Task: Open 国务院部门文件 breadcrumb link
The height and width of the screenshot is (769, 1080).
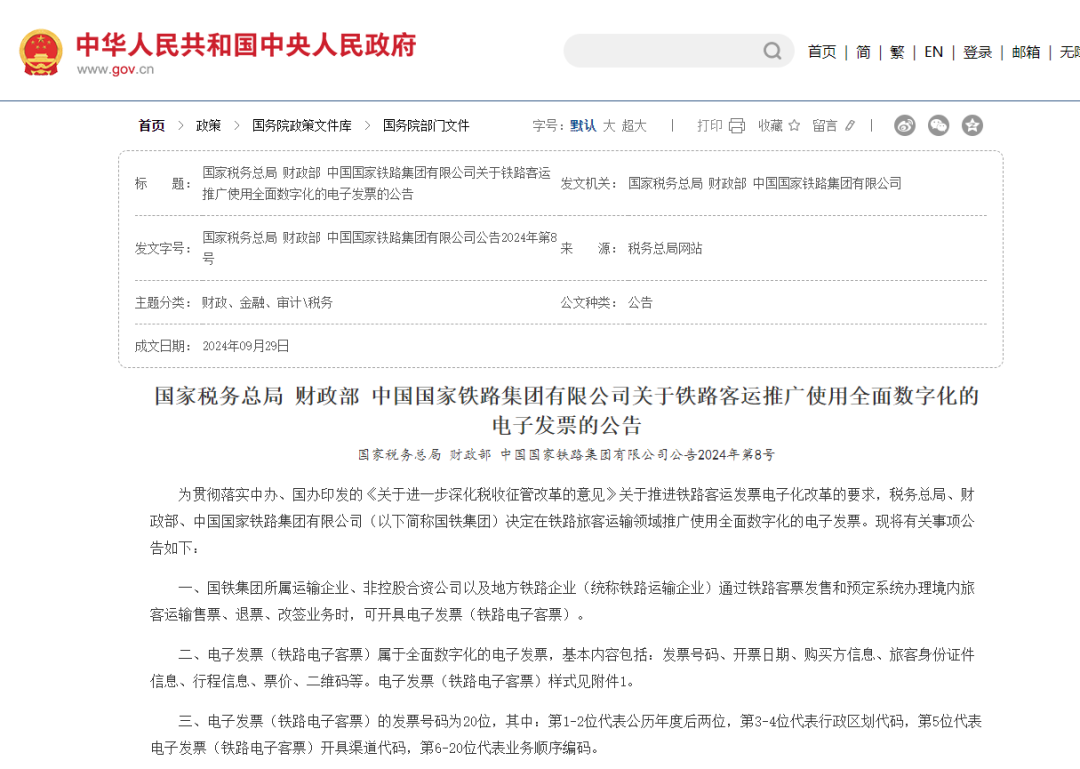Action: click(x=425, y=126)
